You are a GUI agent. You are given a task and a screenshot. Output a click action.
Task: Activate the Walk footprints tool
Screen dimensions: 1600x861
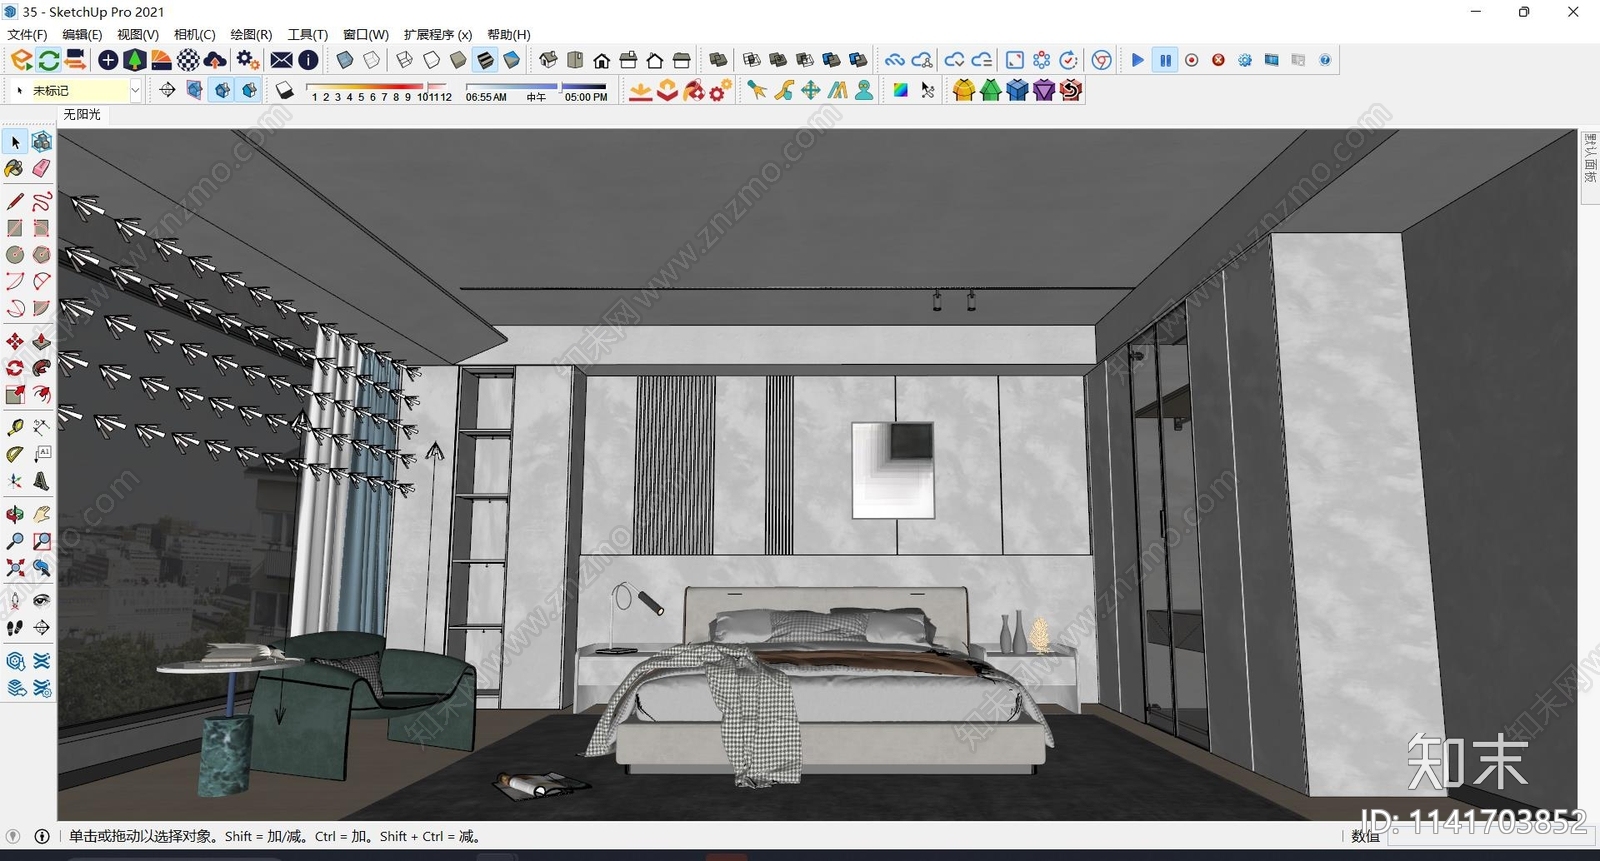pyautogui.click(x=15, y=627)
